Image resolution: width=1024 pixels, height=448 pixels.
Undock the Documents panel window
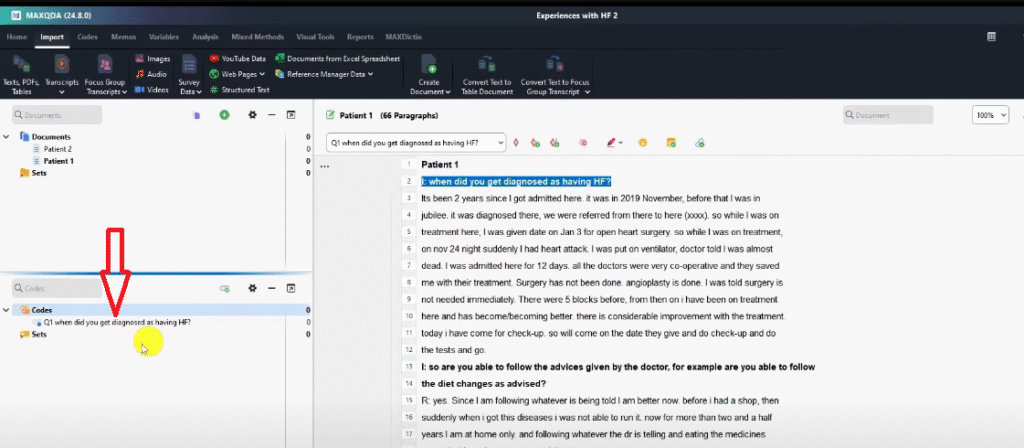pos(291,115)
